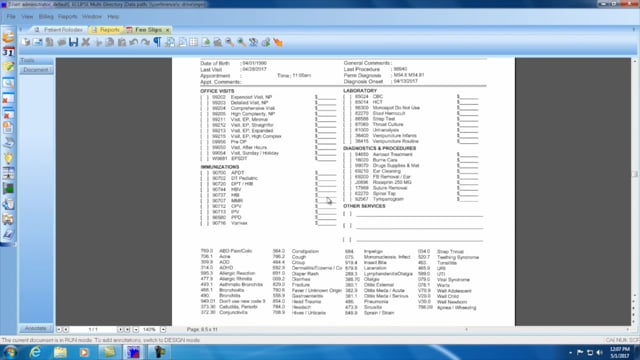This screenshot has width=640, height=360.
Task: Check the box for 85024 CBC lab
Action: pyautogui.click(x=347, y=97)
